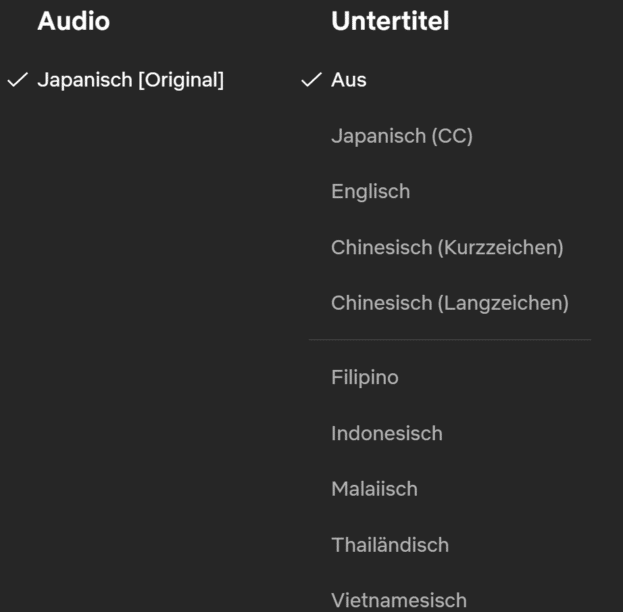Choose Chinesisch (Kurzzeichen) subtitles
Image resolution: width=623 pixels, height=612 pixels.
447,247
